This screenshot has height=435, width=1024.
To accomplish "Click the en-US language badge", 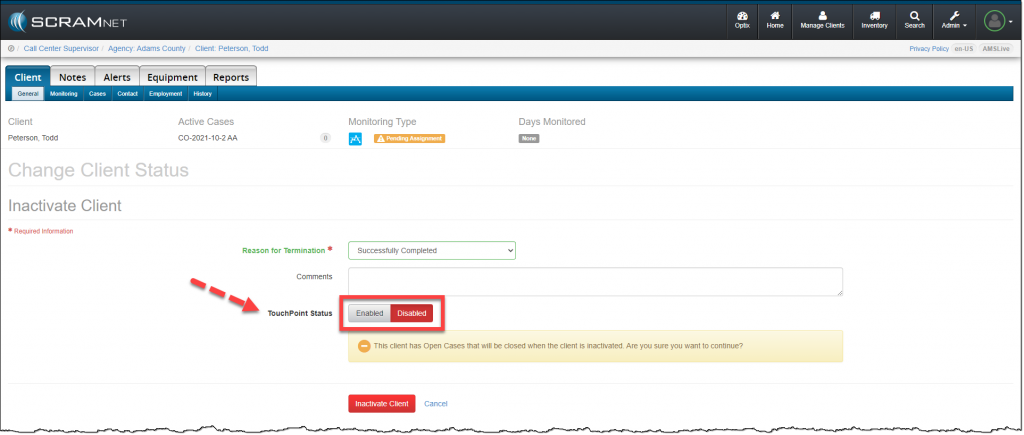I will 963,49.
